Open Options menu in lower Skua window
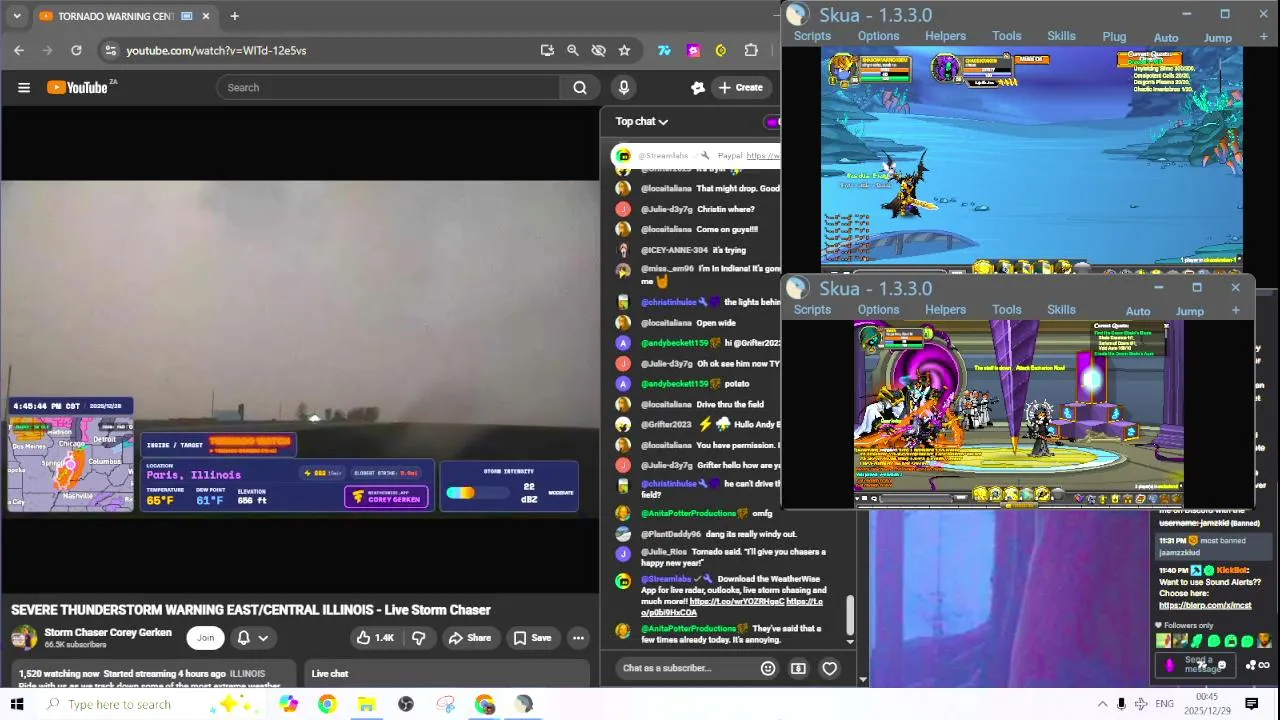The width and height of the screenshot is (1280, 720). click(878, 310)
